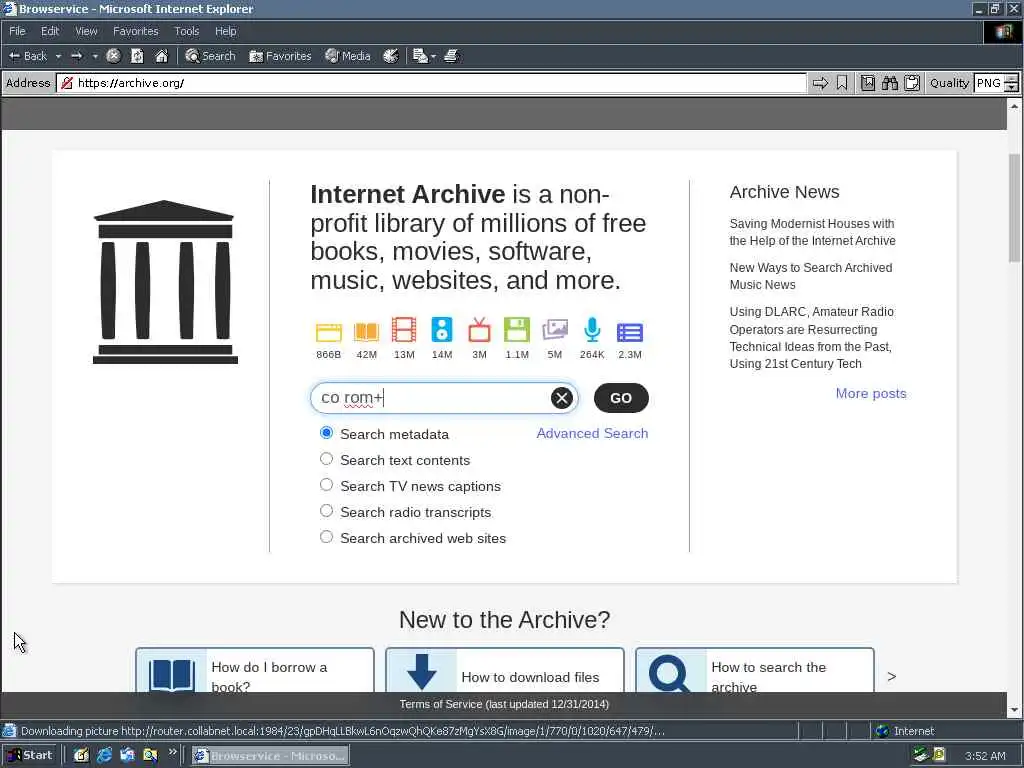Click the vertical scrollbar down arrow

coord(1014,709)
